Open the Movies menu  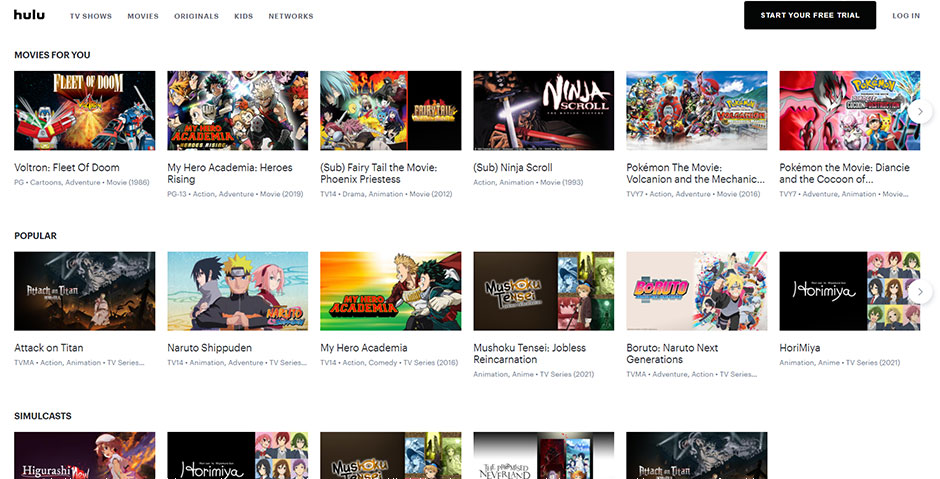[x=143, y=16]
